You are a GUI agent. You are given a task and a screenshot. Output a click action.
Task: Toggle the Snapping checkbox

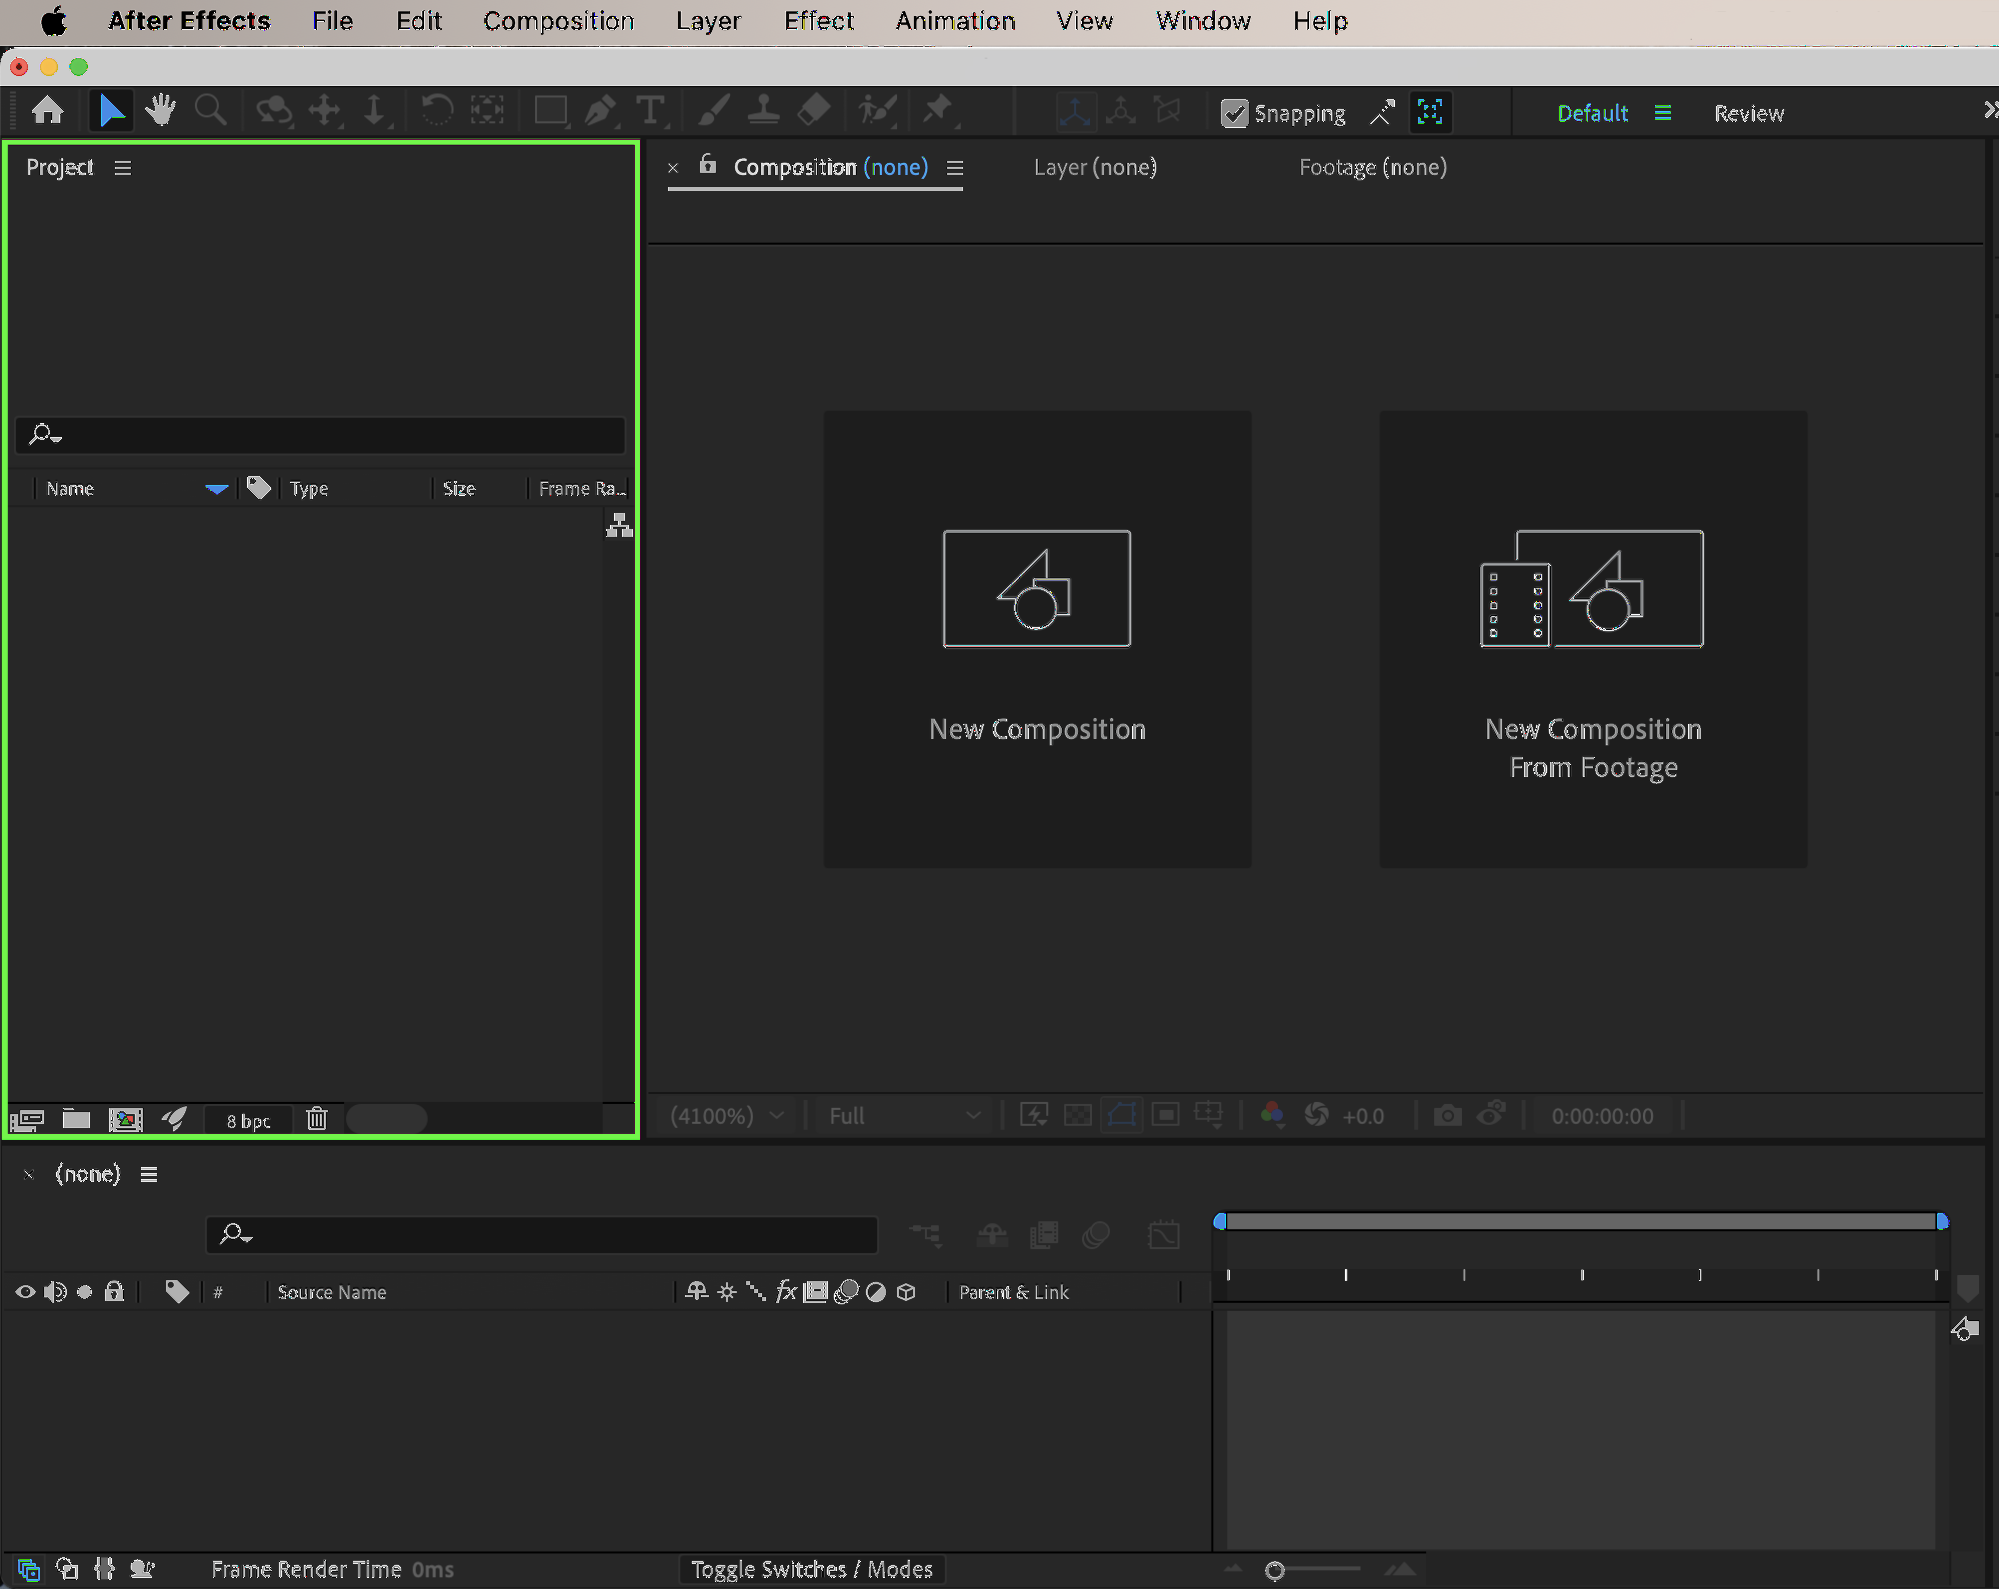point(1235,113)
